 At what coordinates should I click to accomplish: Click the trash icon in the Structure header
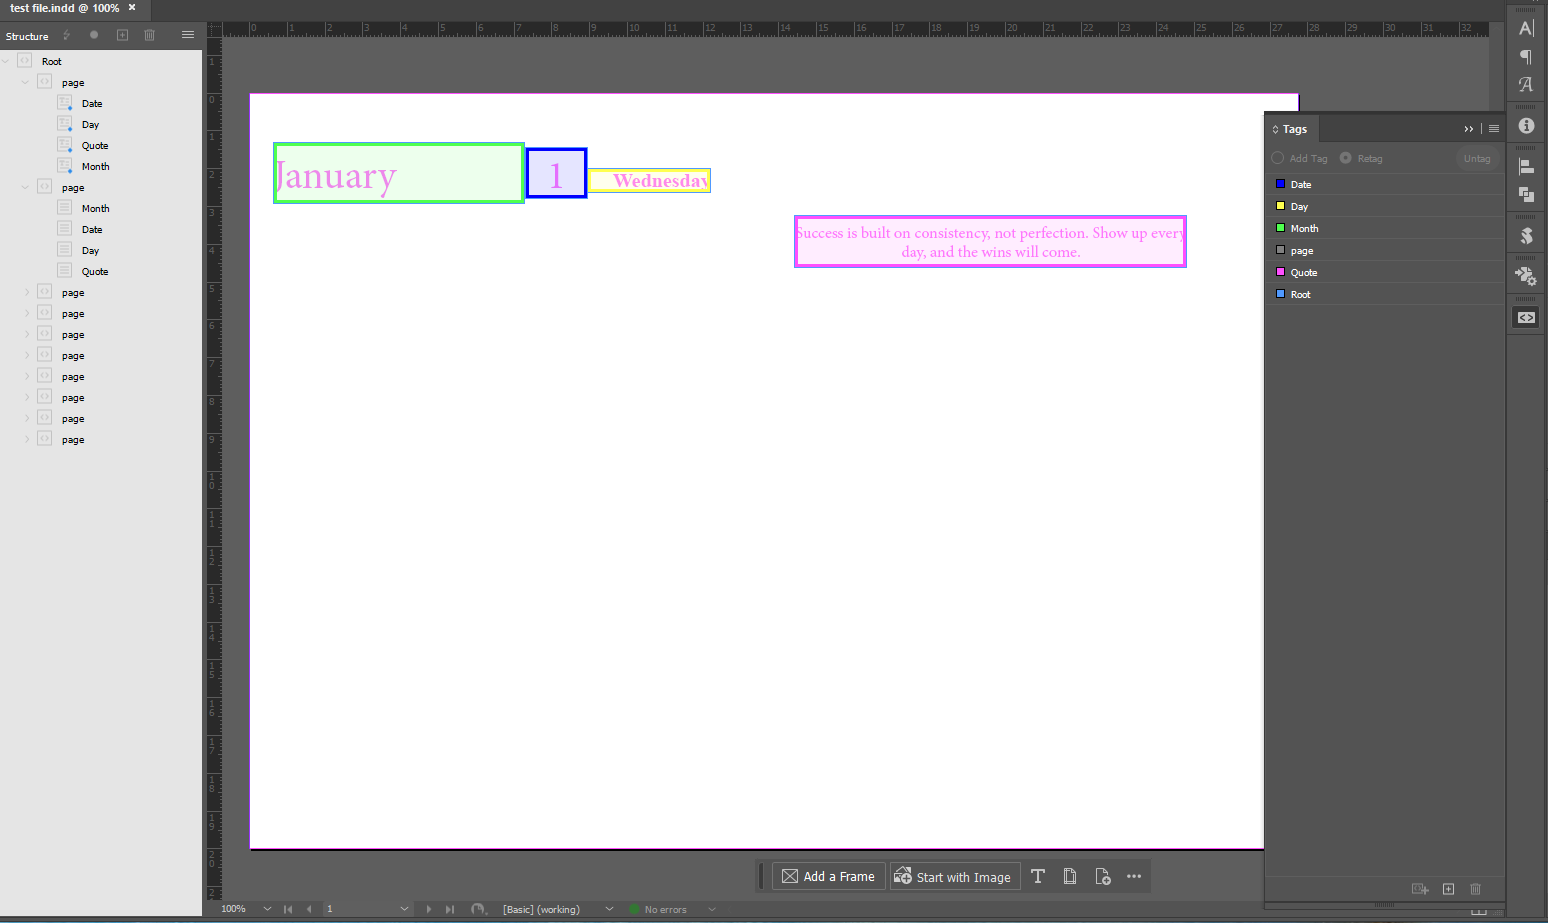pyautogui.click(x=150, y=35)
